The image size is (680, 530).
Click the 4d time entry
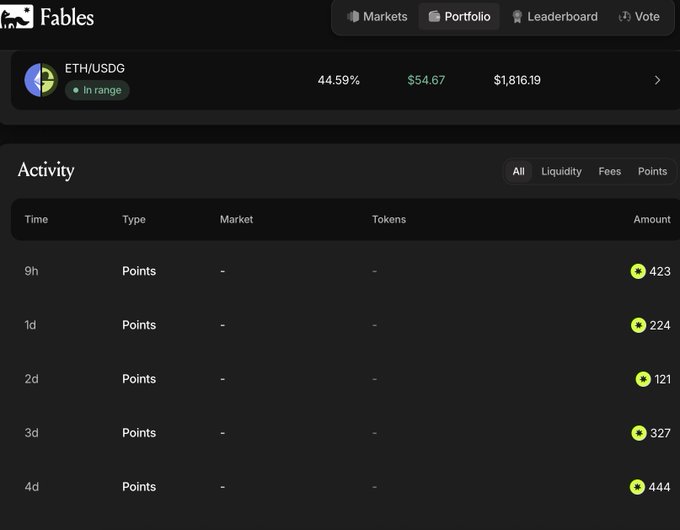pyautogui.click(x=32, y=487)
